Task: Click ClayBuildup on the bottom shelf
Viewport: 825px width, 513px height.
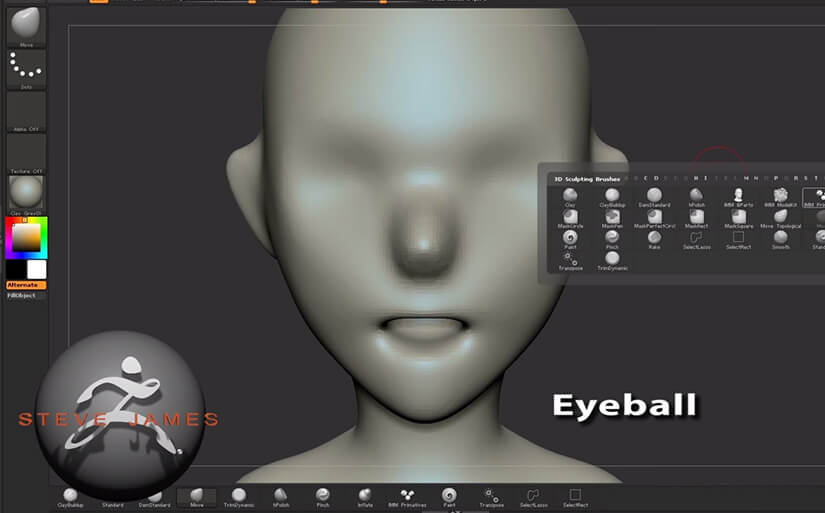Action: click(x=70, y=498)
